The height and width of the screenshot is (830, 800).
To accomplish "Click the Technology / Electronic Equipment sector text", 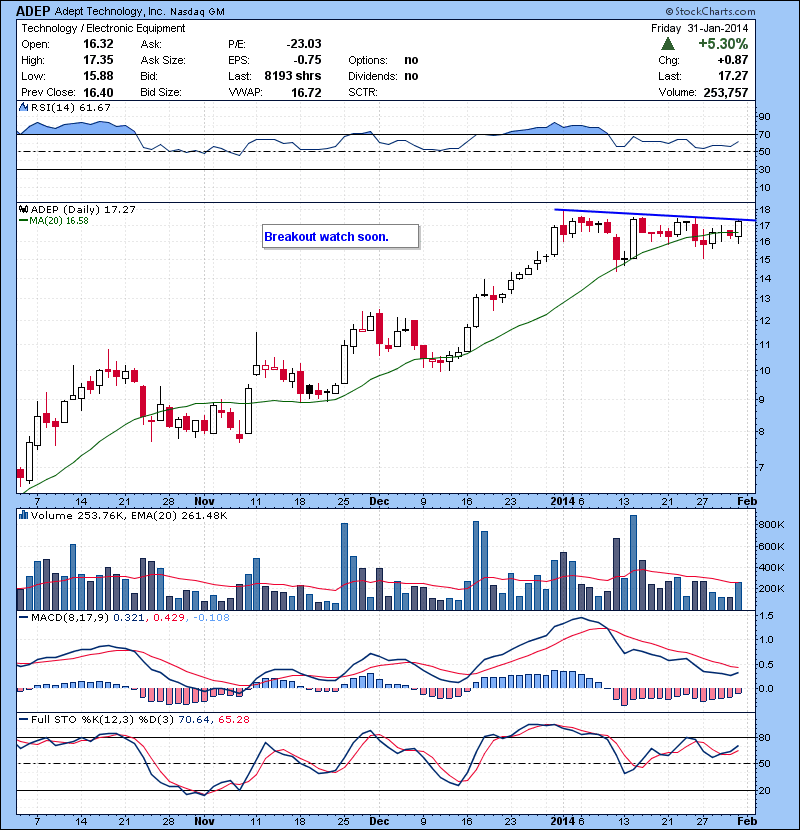I will (x=103, y=29).
